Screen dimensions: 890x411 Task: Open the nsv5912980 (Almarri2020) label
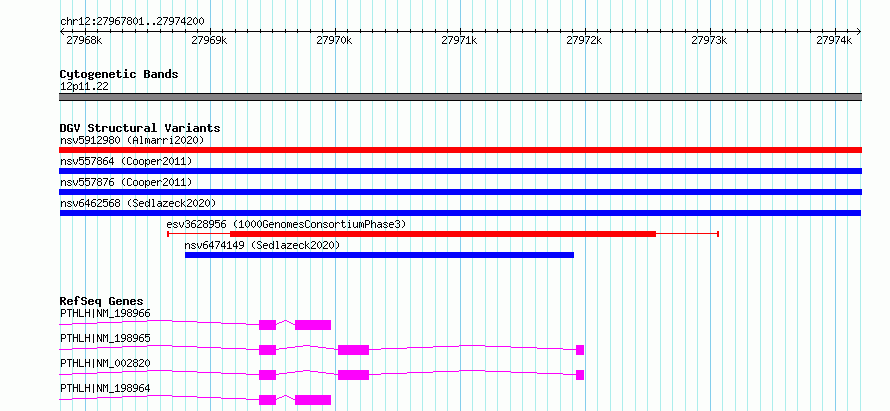[132, 140]
